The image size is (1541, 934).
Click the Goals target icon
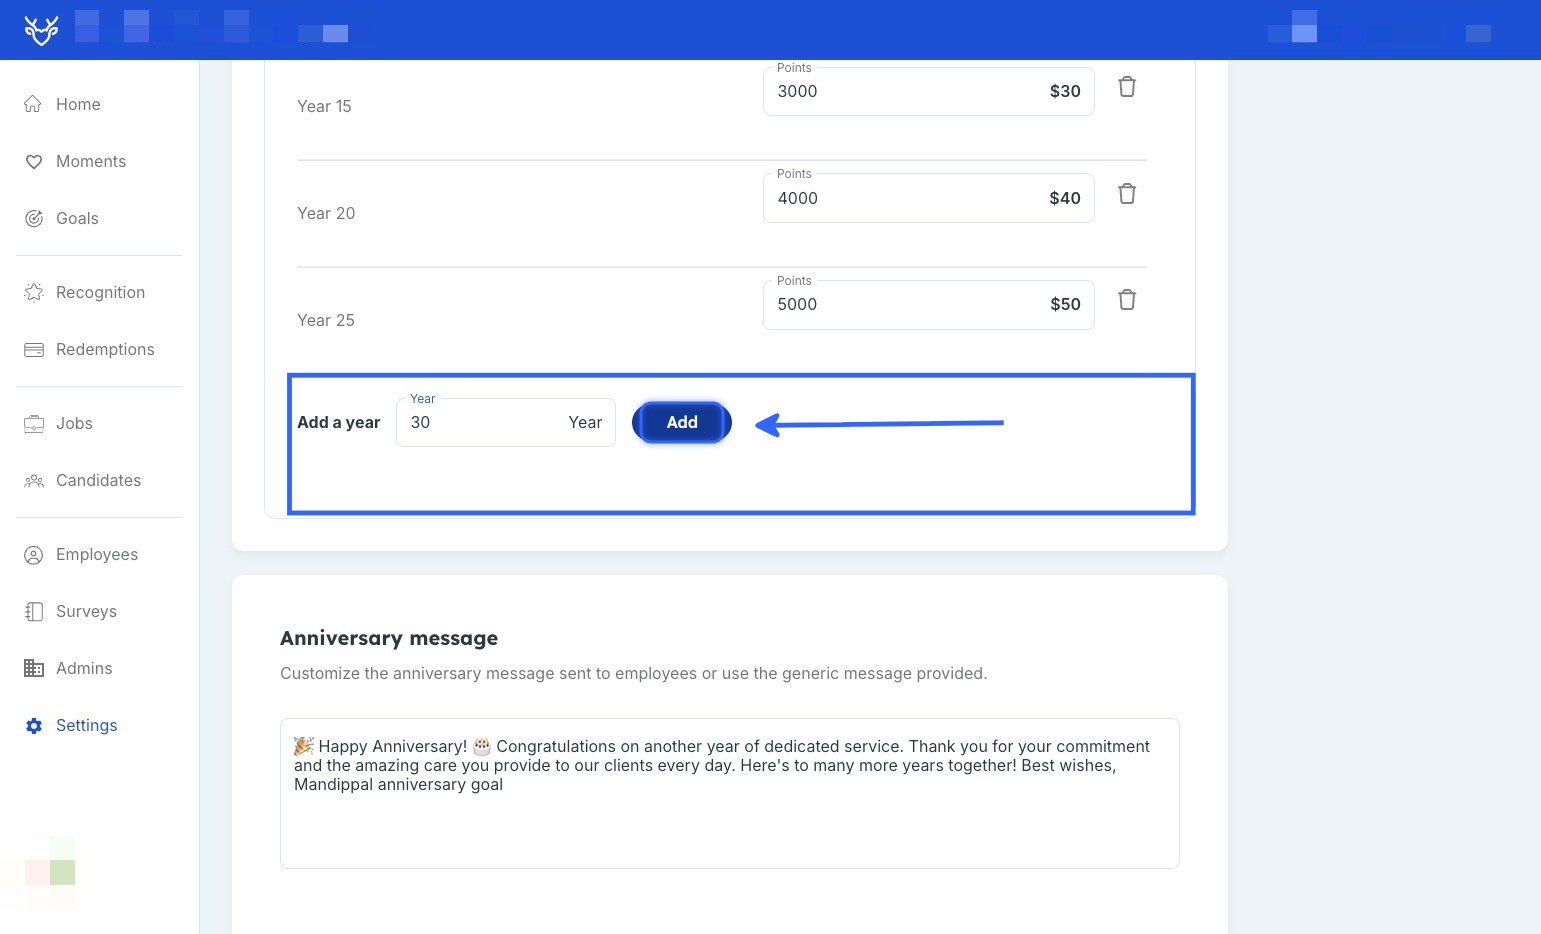[33, 218]
